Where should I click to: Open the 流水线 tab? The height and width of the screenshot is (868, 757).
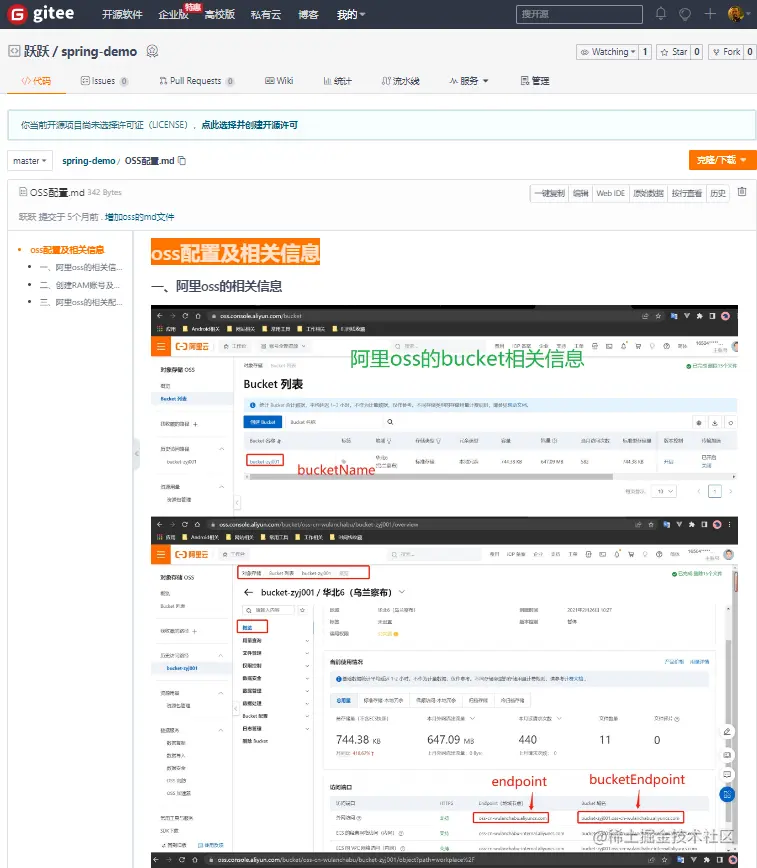[400, 81]
